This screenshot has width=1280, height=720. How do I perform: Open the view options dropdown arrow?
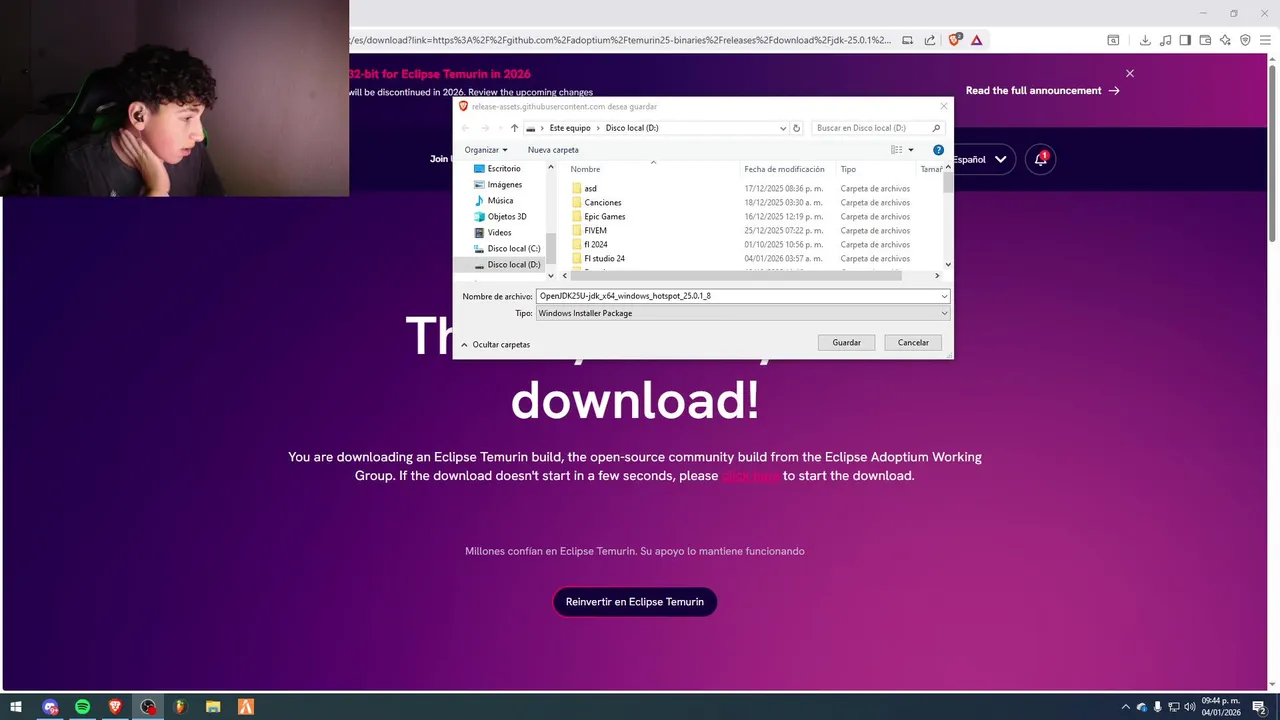point(911,150)
